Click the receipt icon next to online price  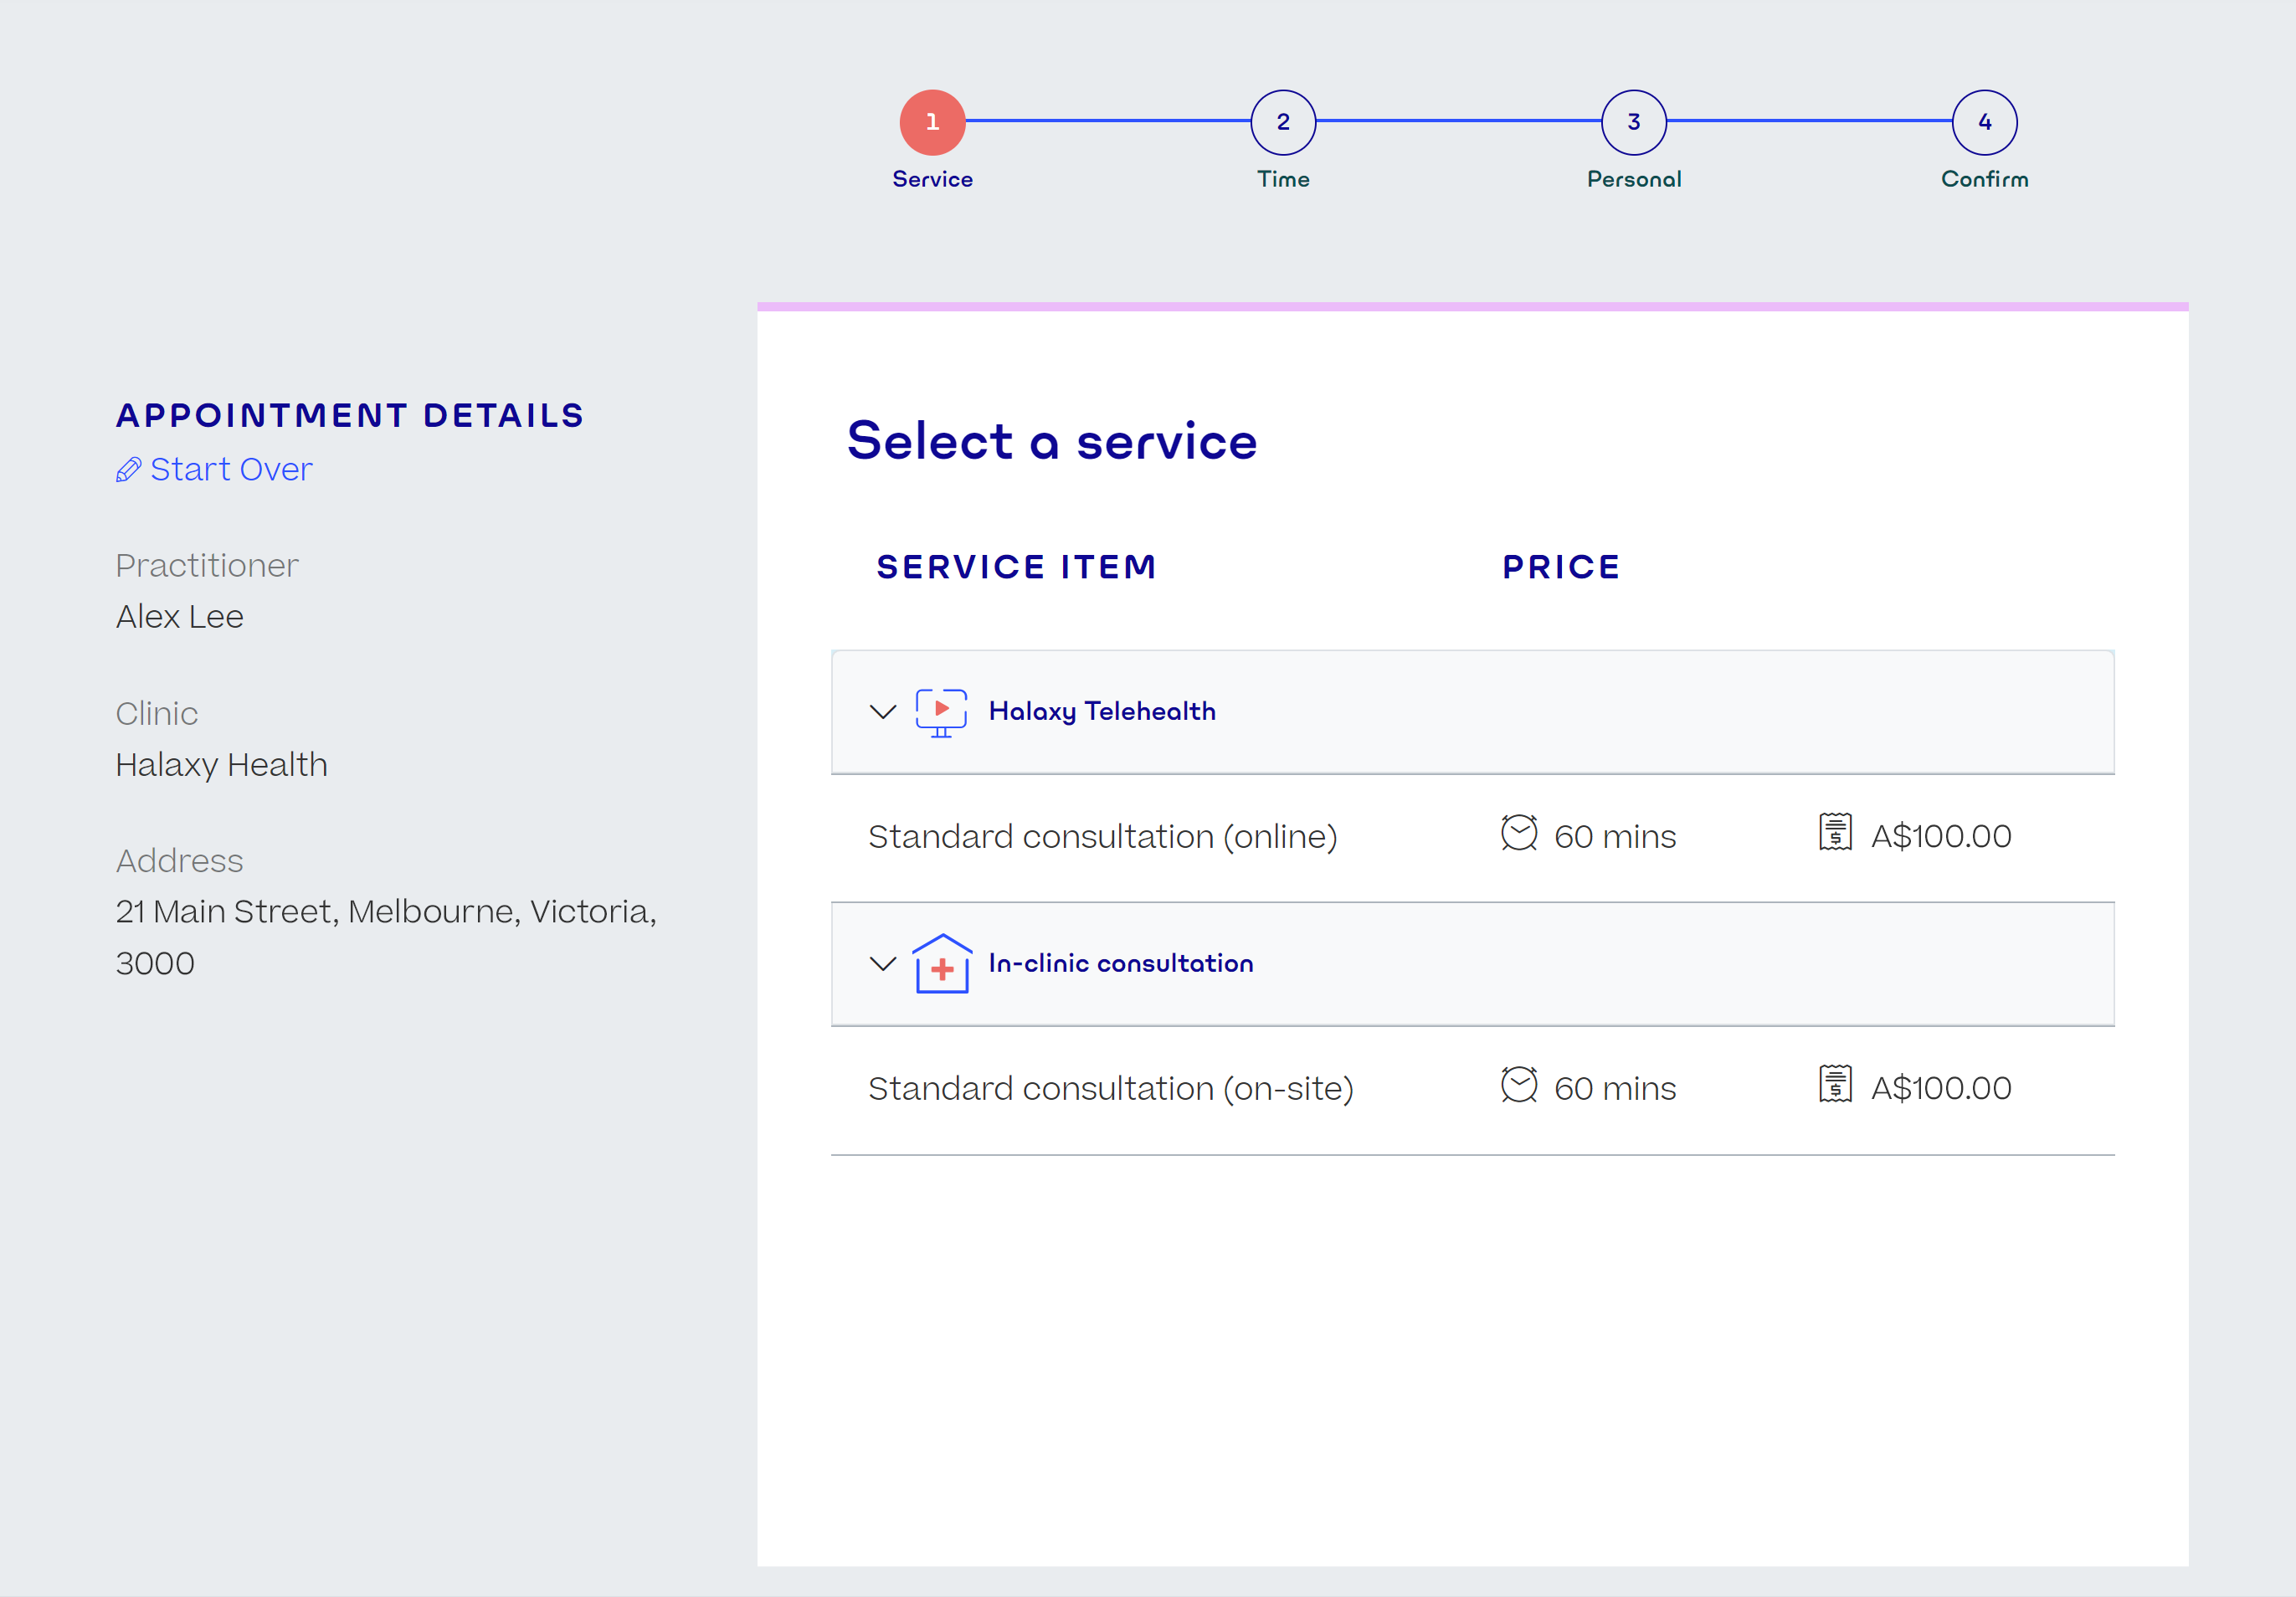click(x=1834, y=833)
